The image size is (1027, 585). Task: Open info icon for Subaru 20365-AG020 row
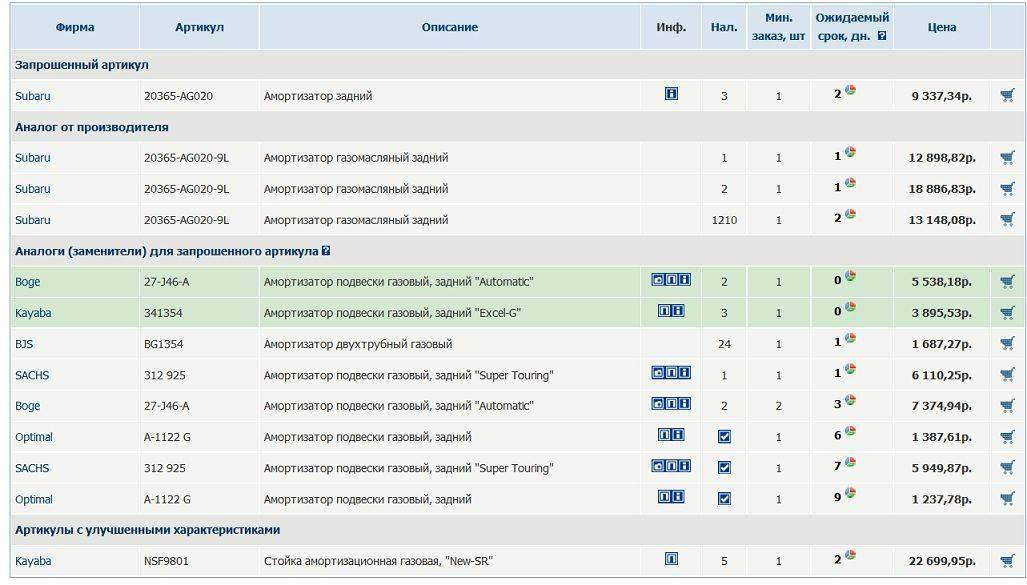[671, 94]
